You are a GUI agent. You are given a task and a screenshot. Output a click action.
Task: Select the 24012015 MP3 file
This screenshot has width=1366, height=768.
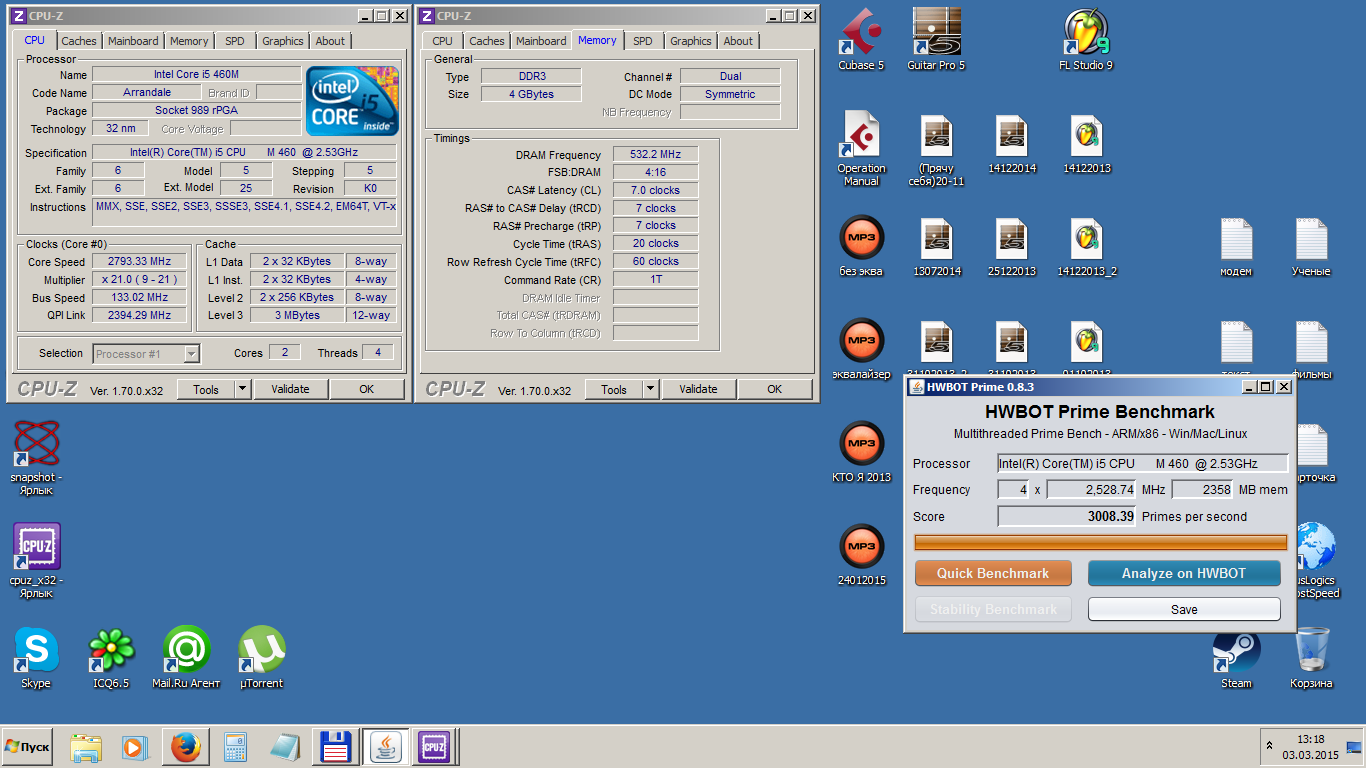861,555
